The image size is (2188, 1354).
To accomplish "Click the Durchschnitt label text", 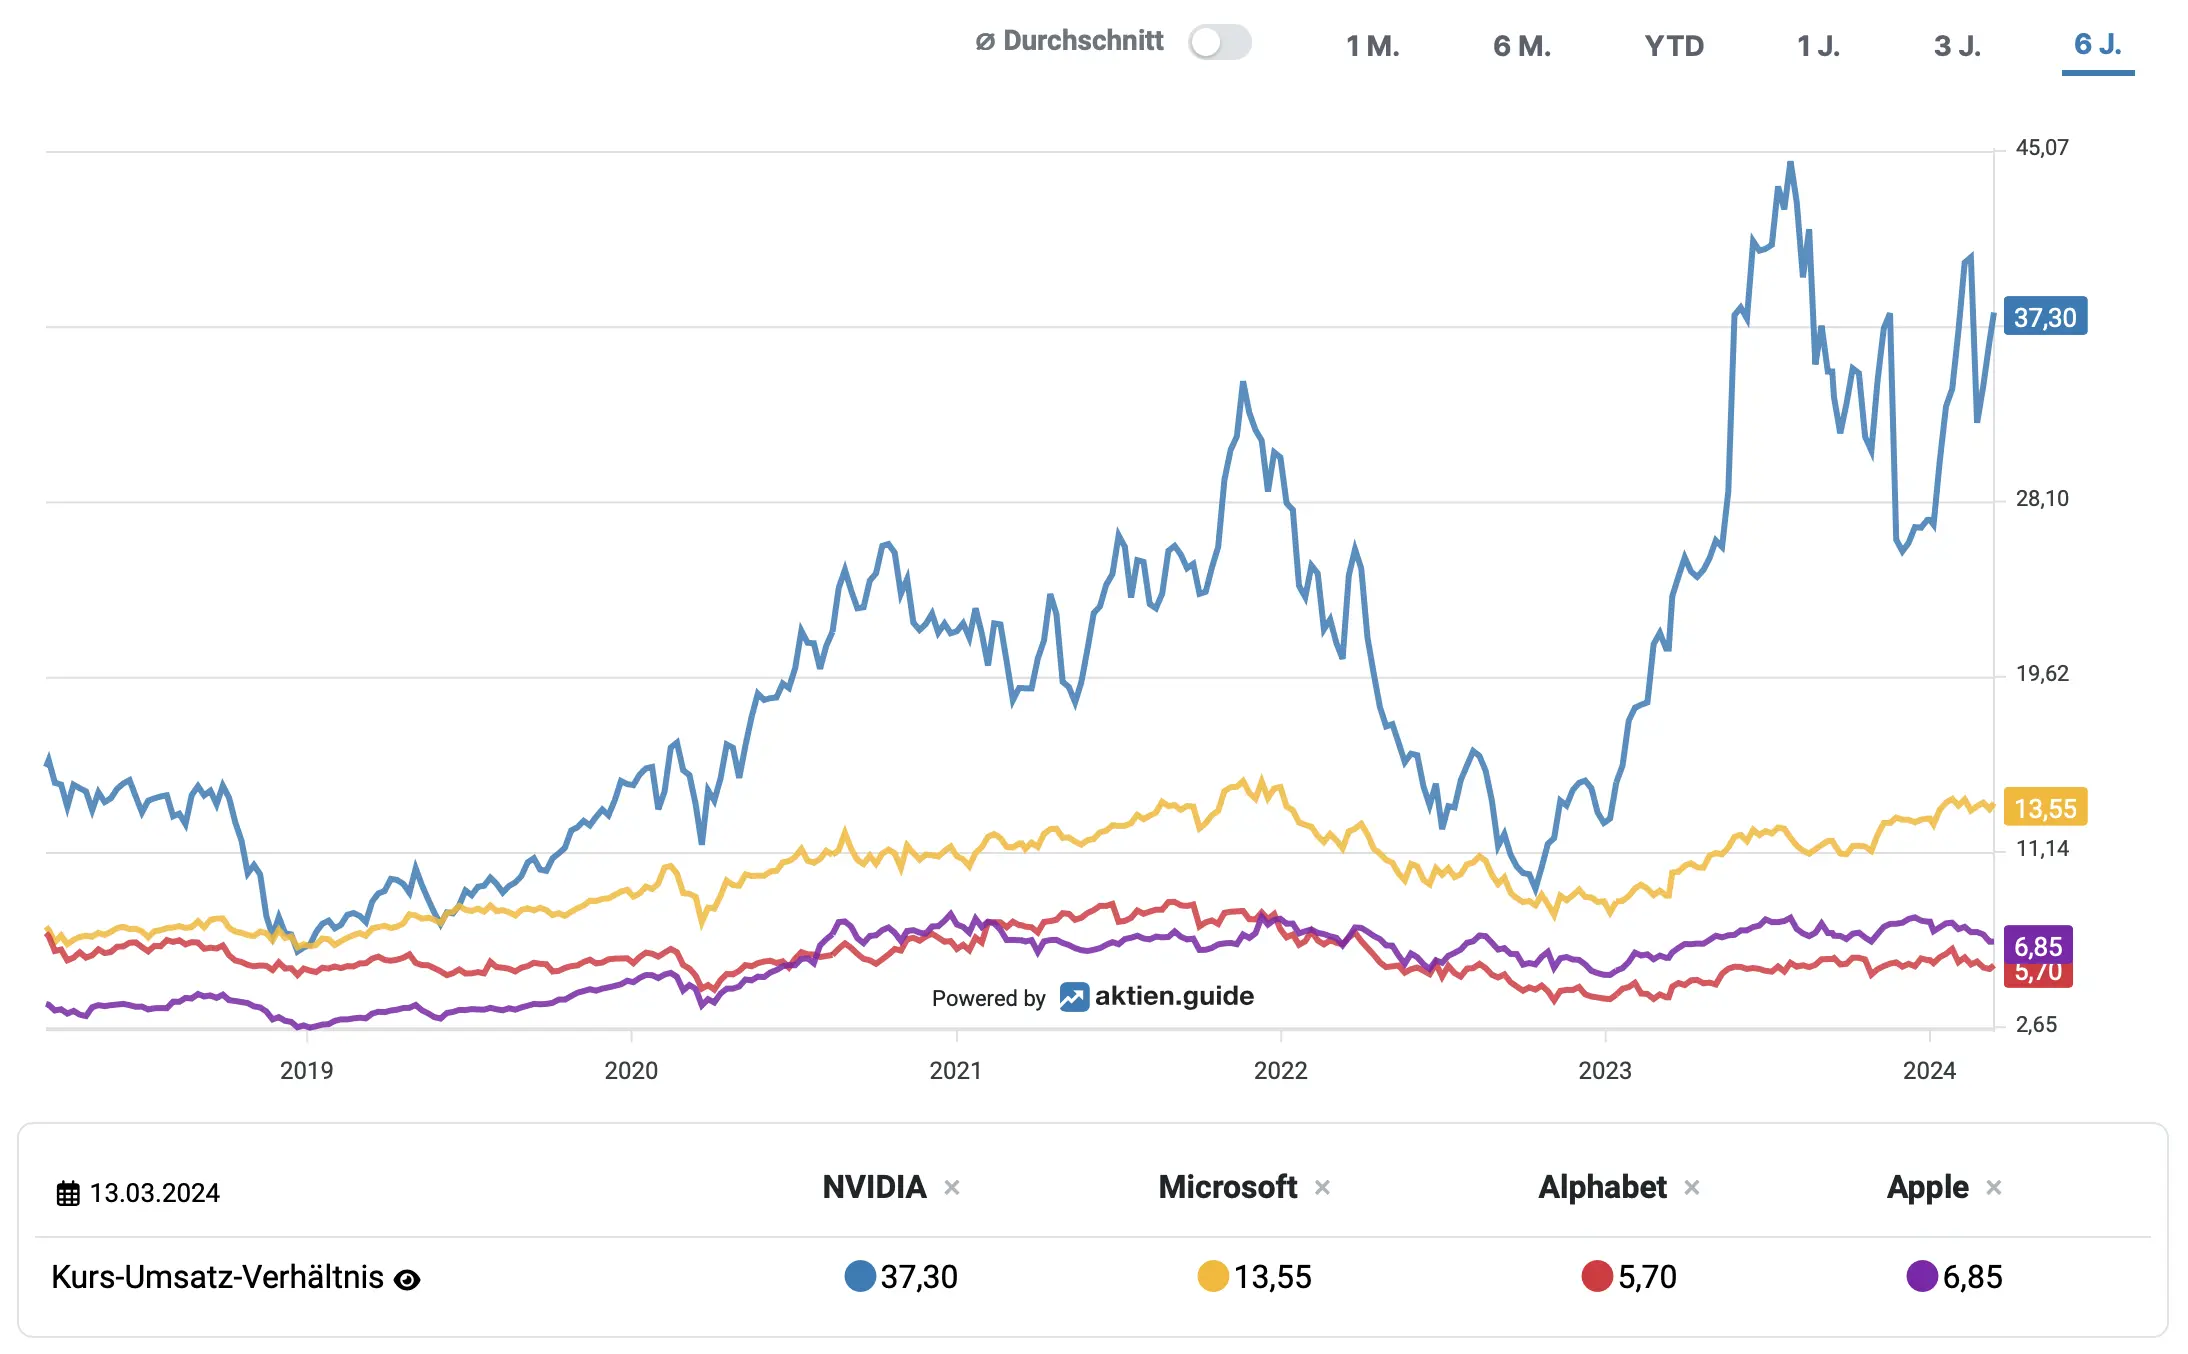I will click(1083, 41).
